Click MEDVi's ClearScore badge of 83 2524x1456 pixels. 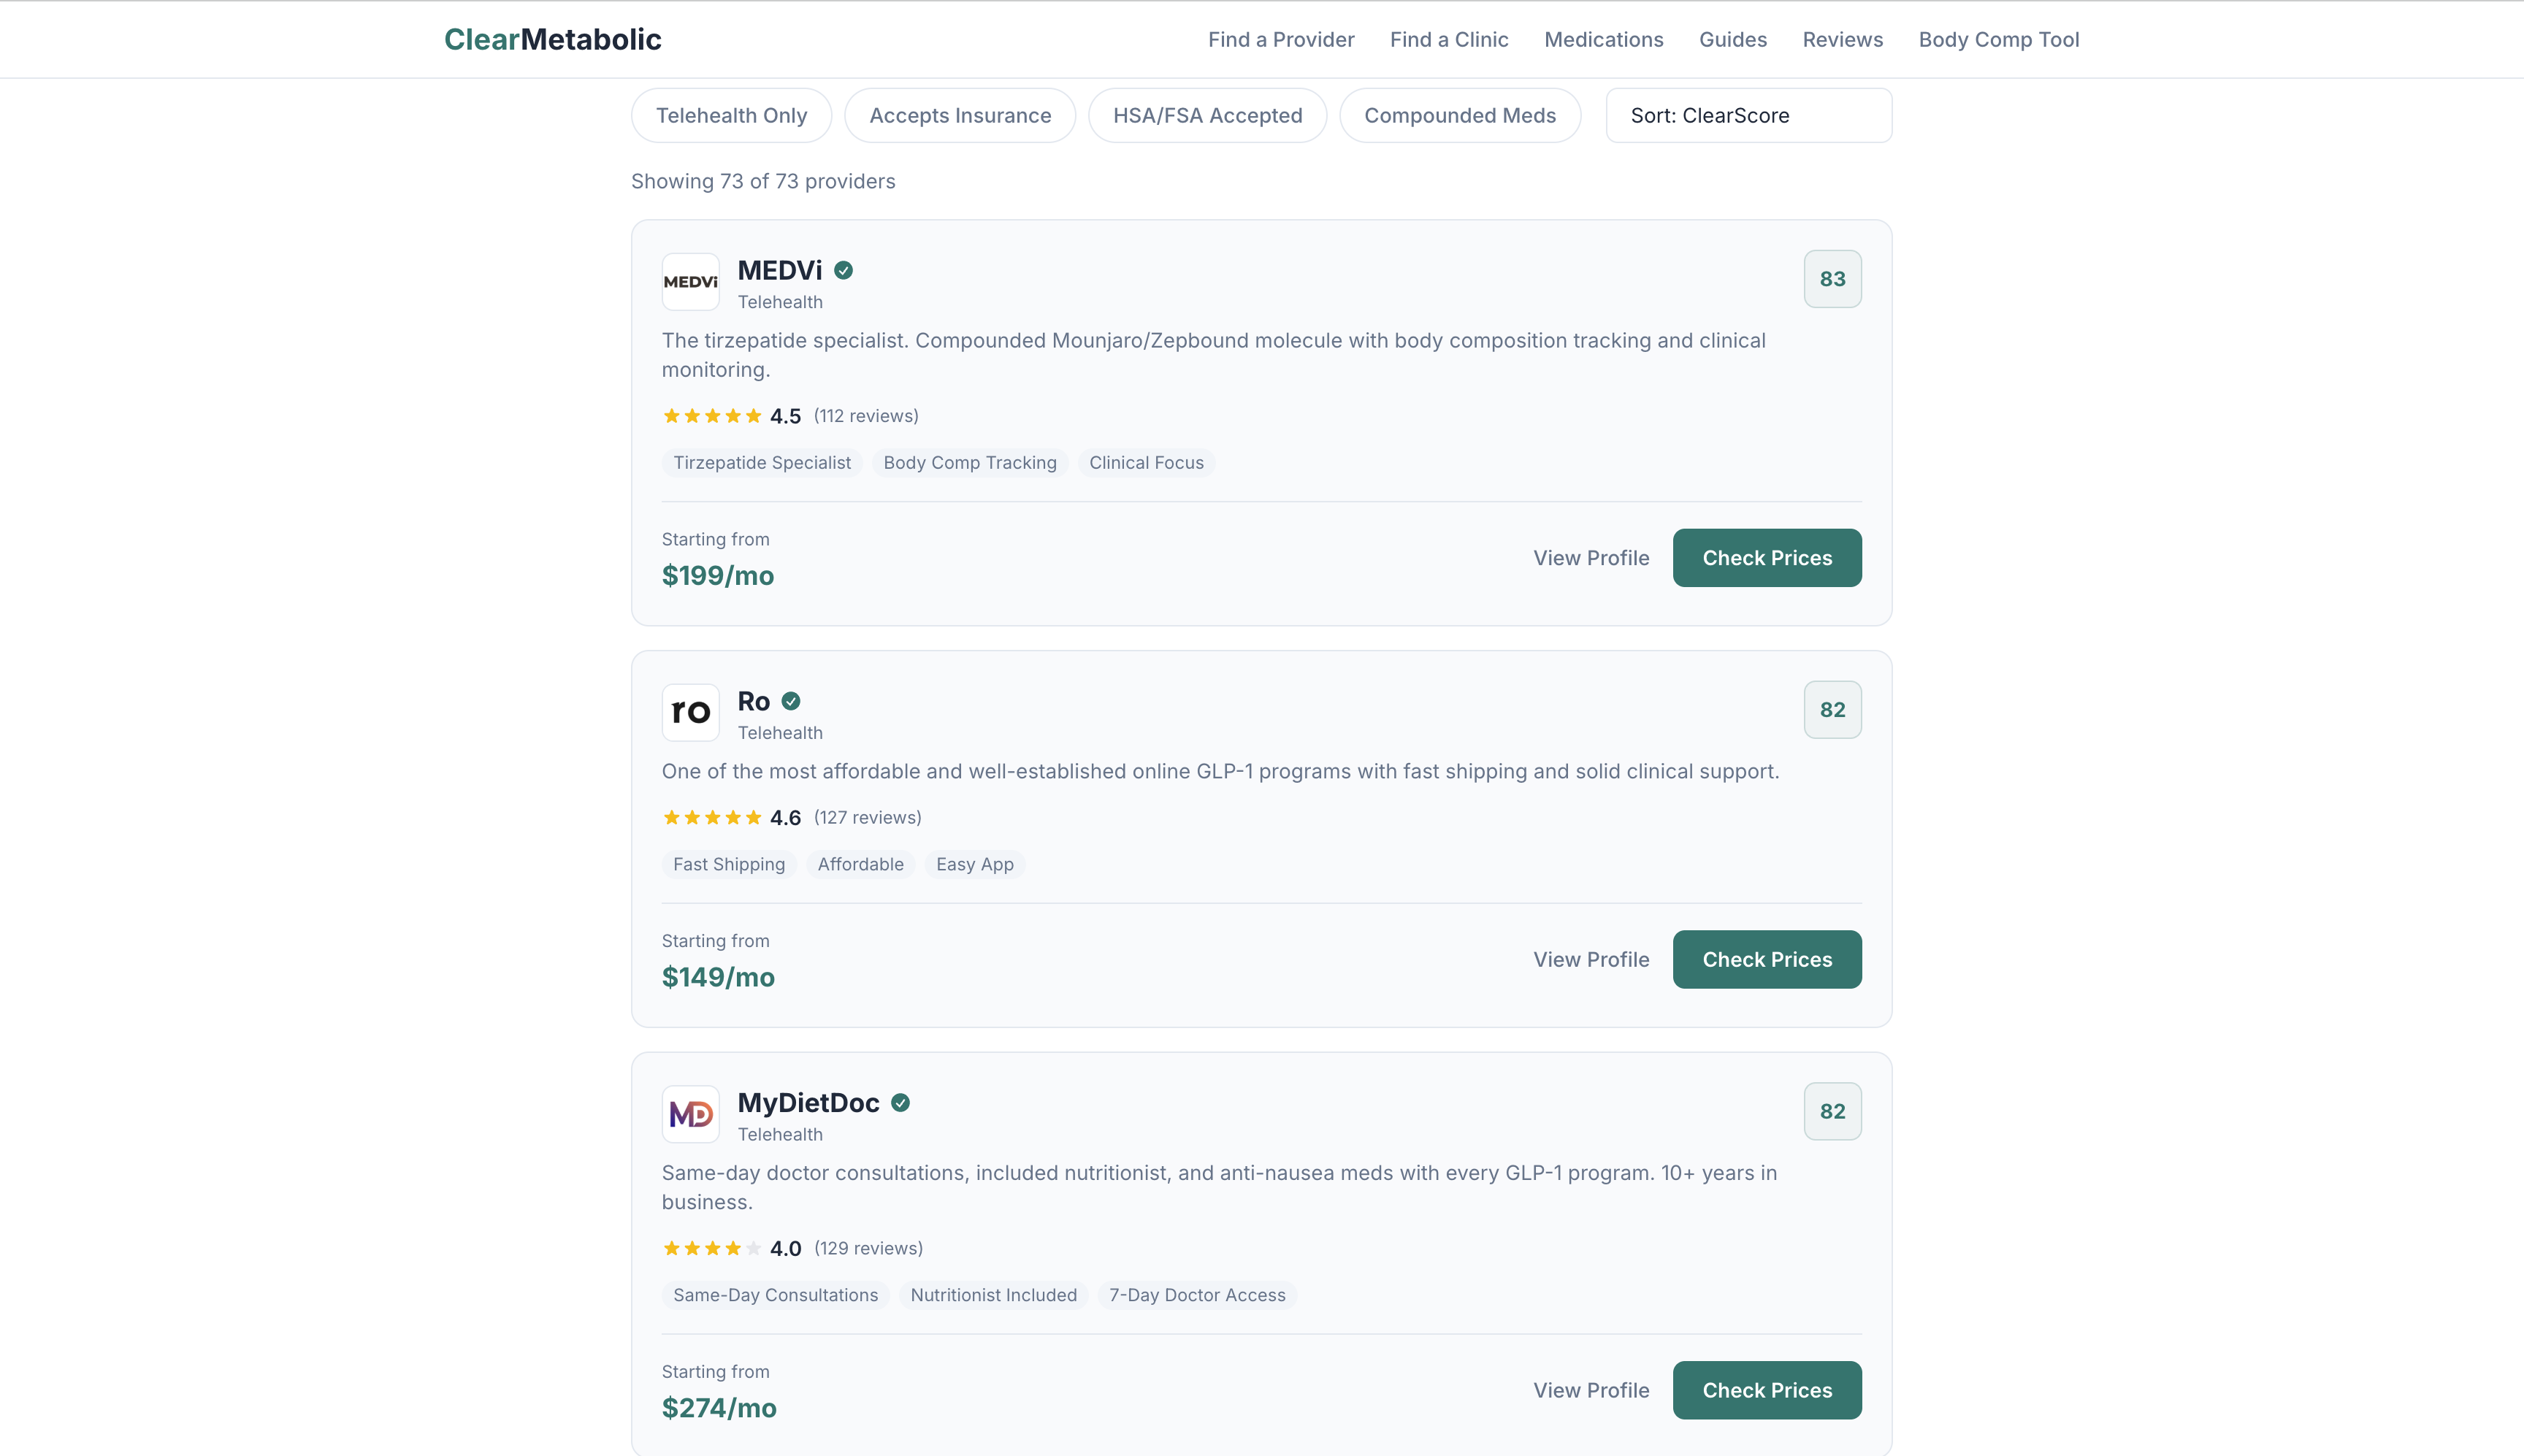click(x=1830, y=279)
